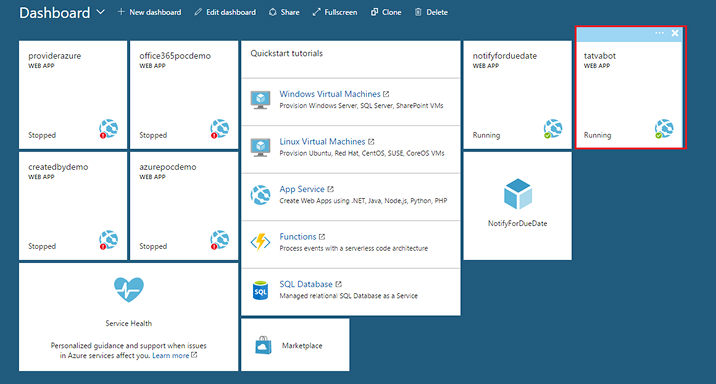Open the providerazure web app icon

pyautogui.click(x=109, y=129)
